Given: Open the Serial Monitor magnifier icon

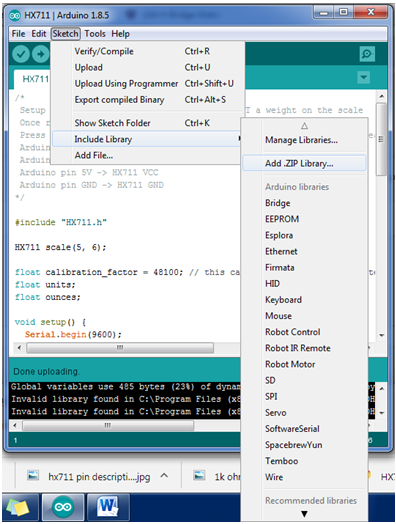Looking at the screenshot, I should coord(367,53).
